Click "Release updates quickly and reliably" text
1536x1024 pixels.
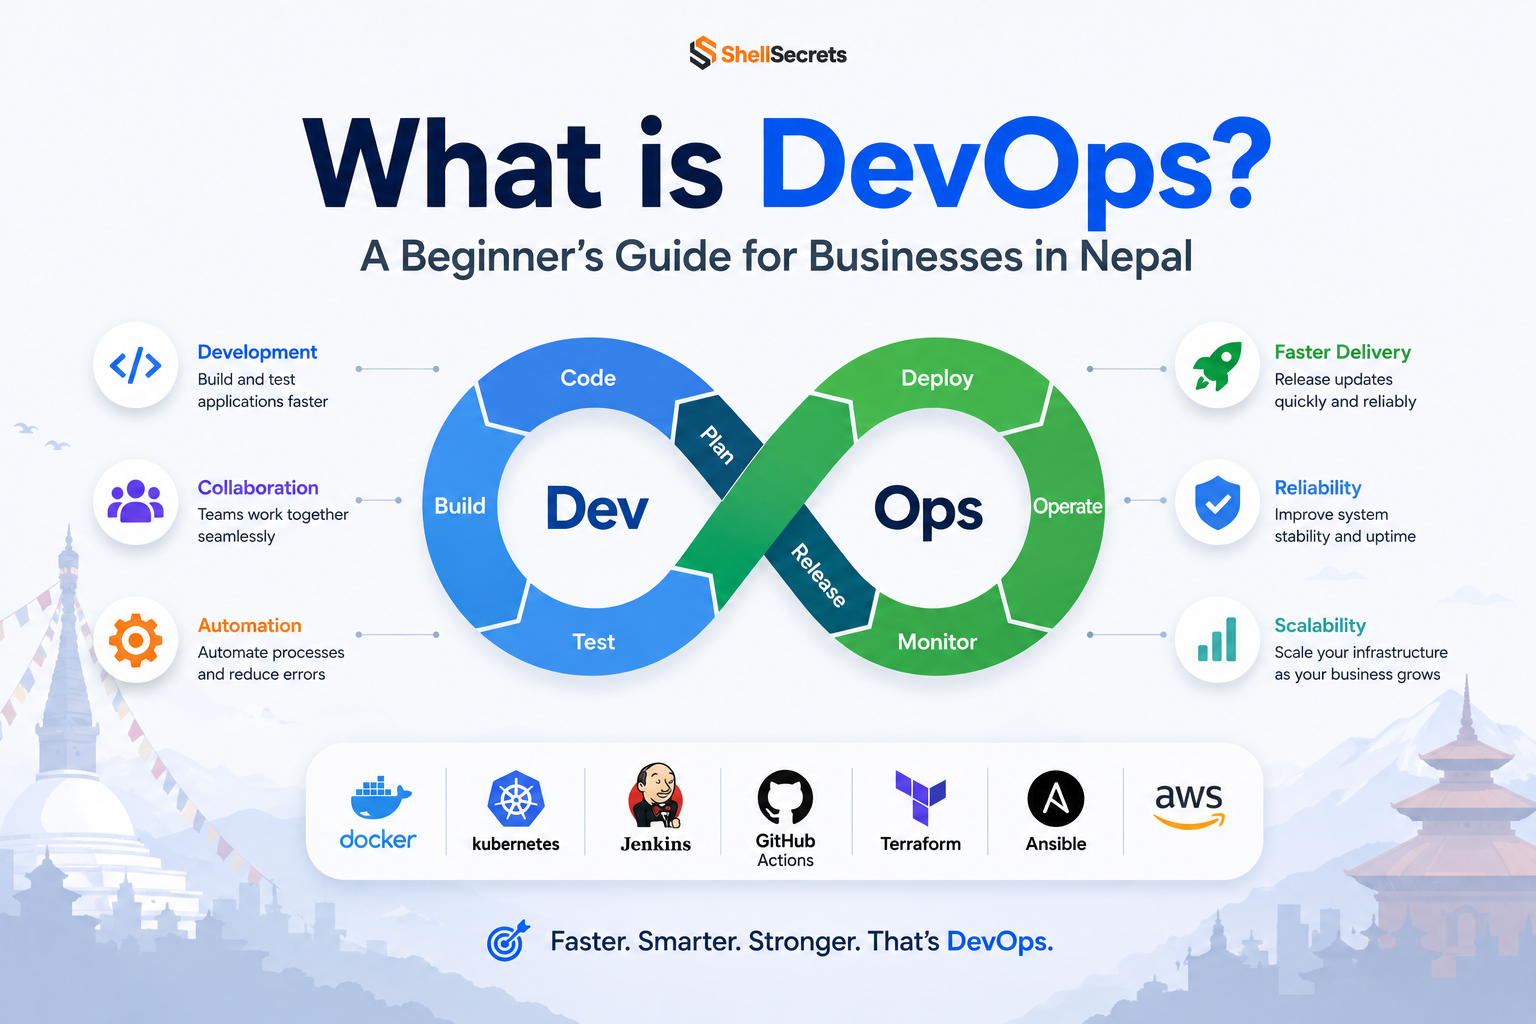point(1345,390)
